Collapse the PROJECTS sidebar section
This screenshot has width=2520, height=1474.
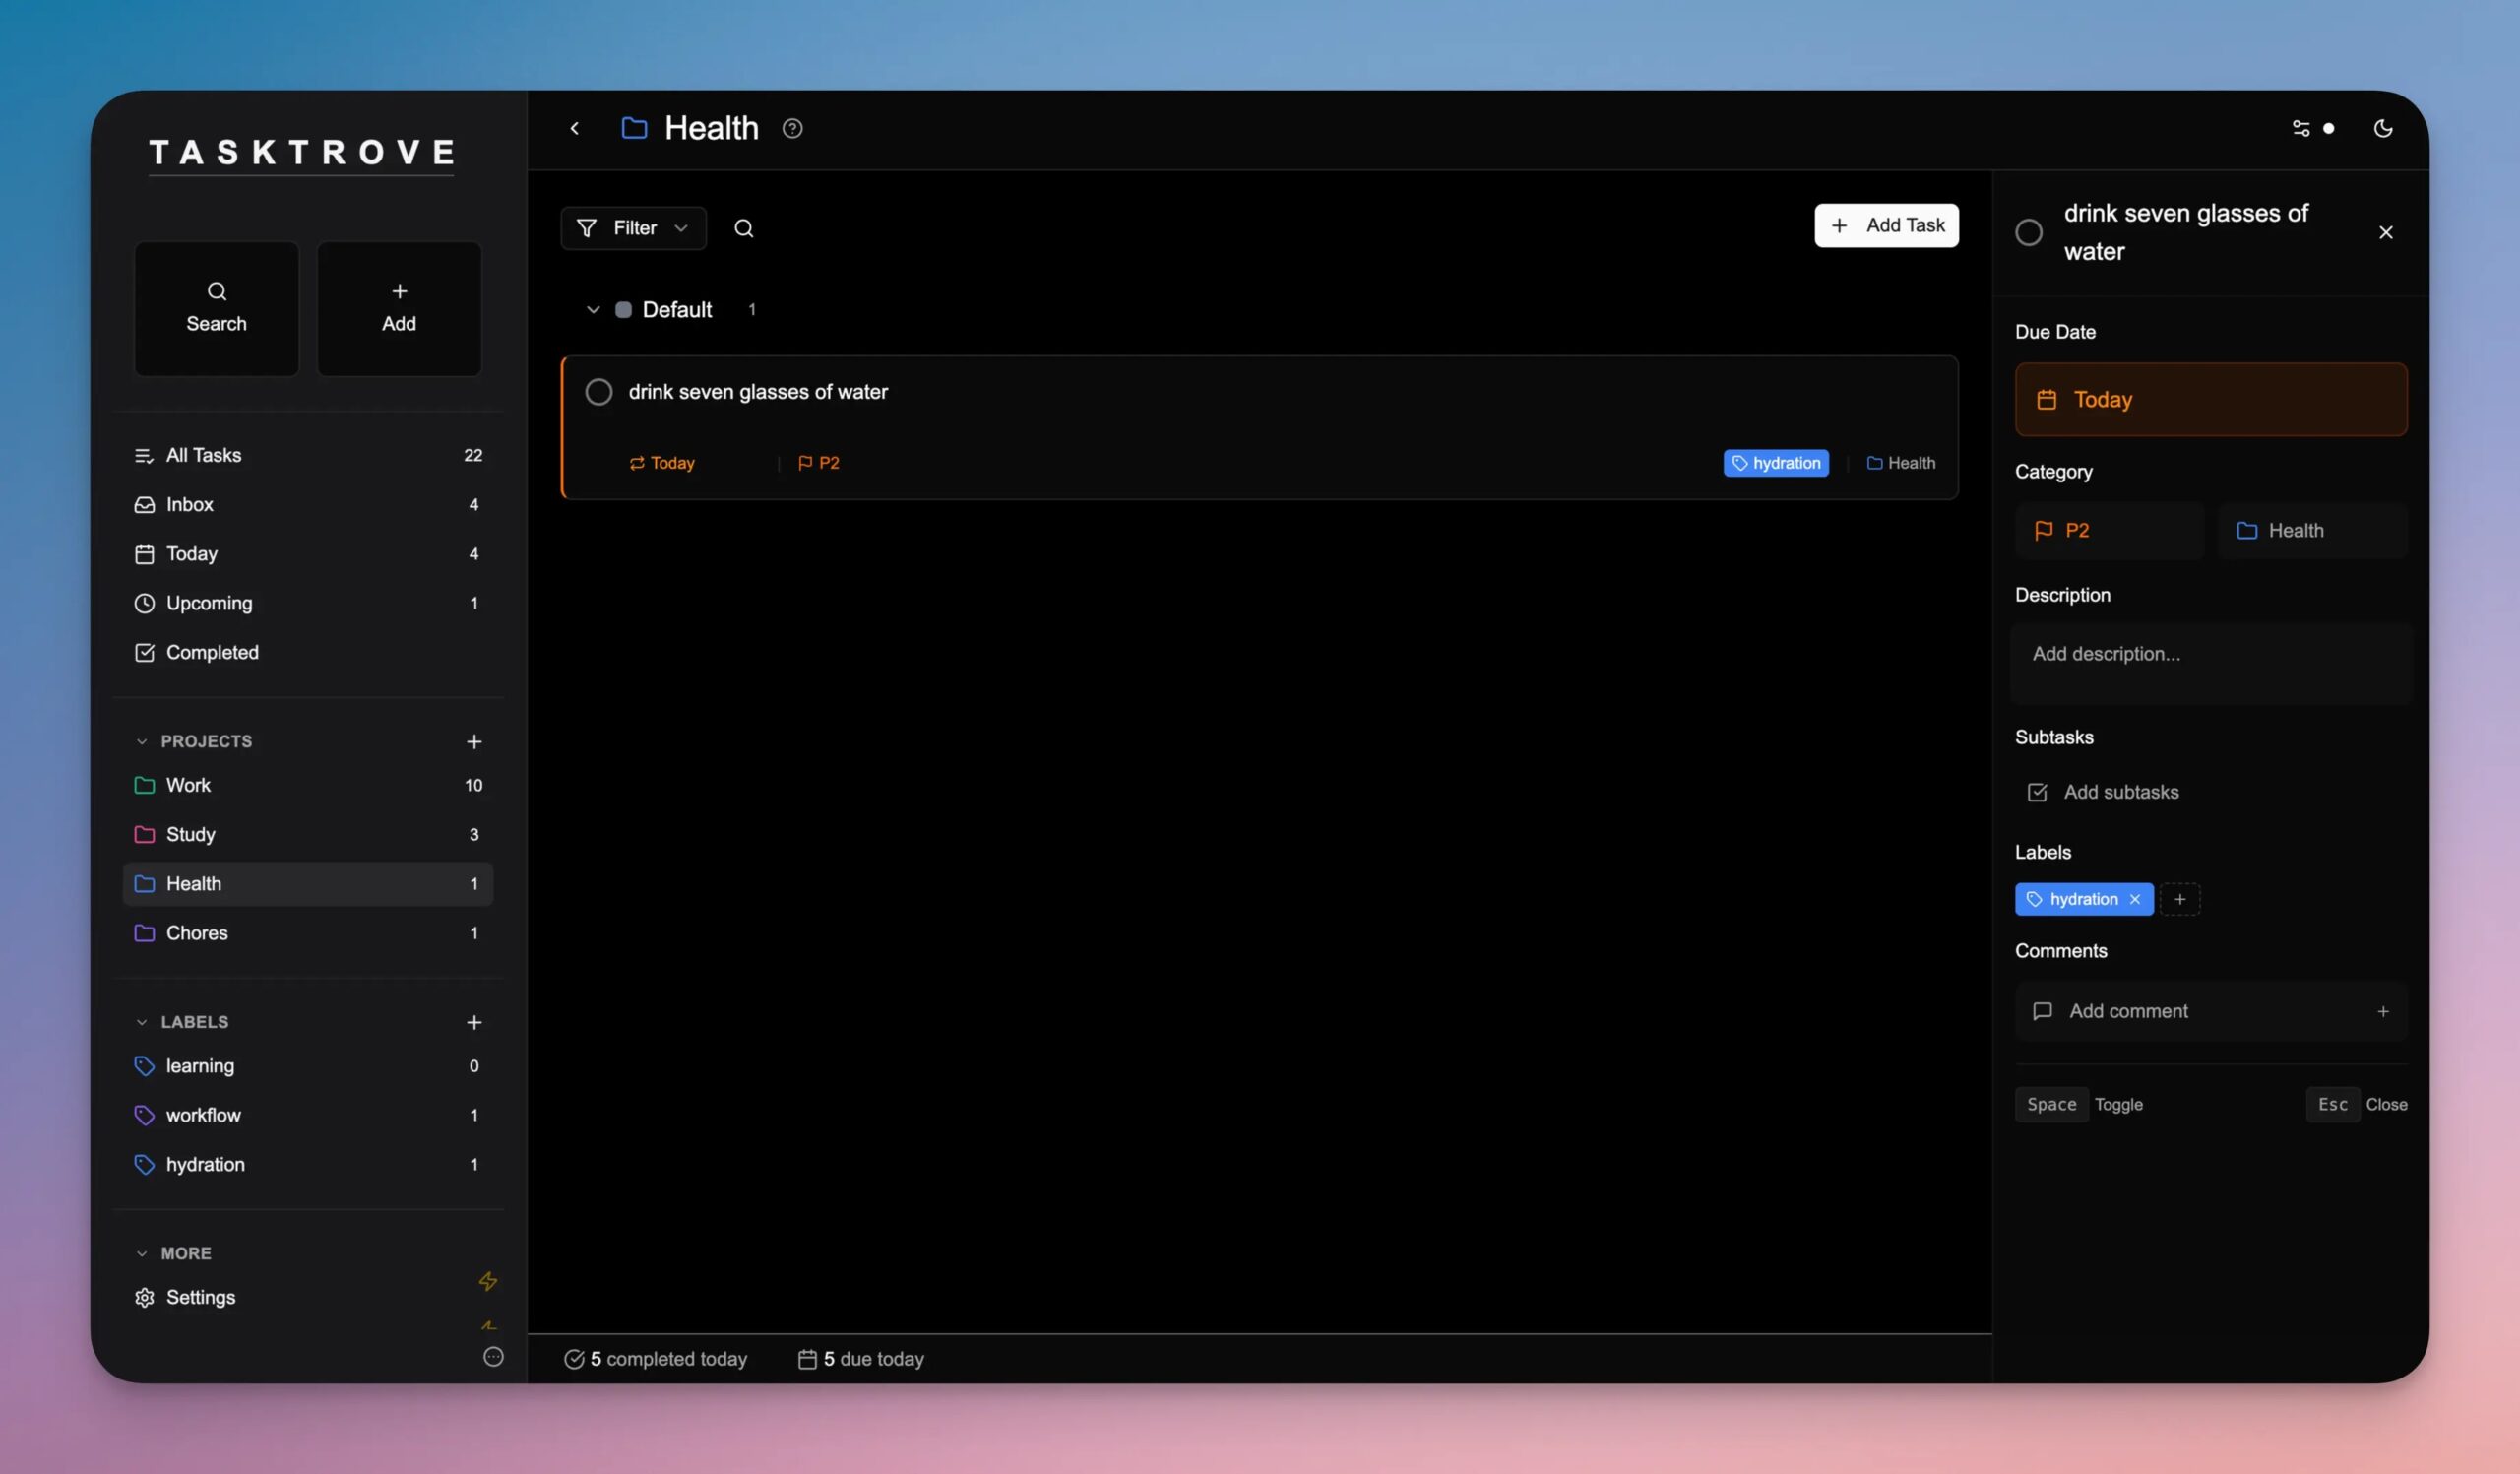(x=142, y=741)
